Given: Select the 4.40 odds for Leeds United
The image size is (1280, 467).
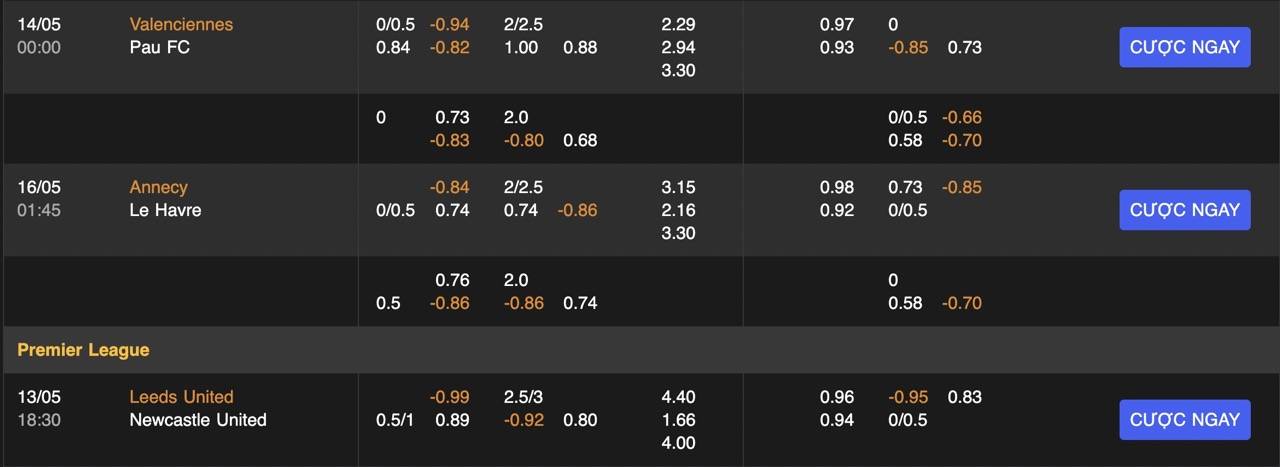Looking at the screenshot, I should click(x=678, y=397).
